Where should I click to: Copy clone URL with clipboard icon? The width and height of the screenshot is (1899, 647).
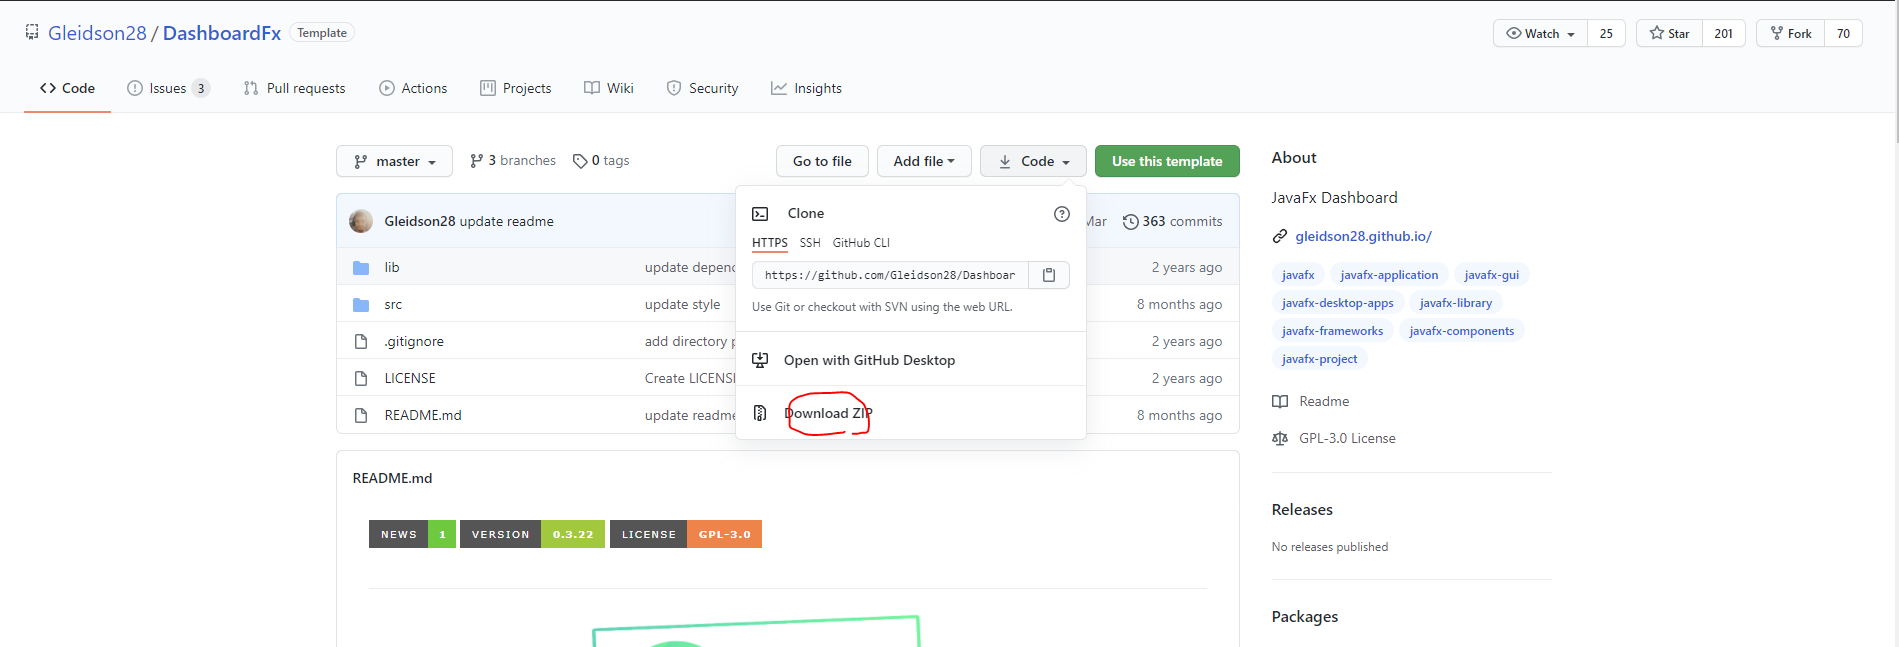click(x=1049, y=275)
